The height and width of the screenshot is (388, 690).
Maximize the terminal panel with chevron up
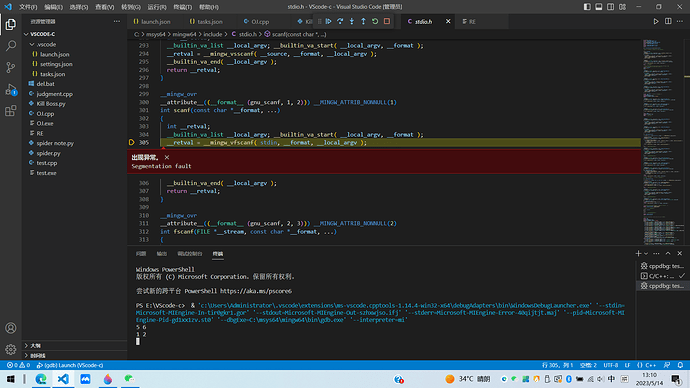[x=668, y=253]
